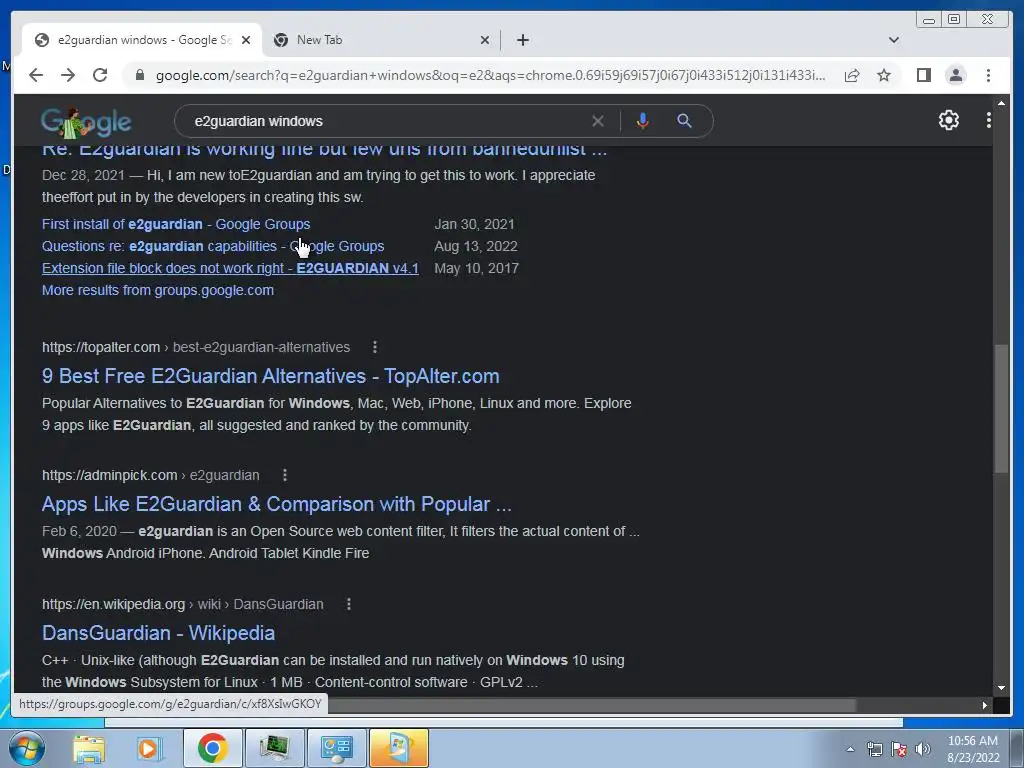Switch to the New Tab tab
1024x768 pixels.
381,40
